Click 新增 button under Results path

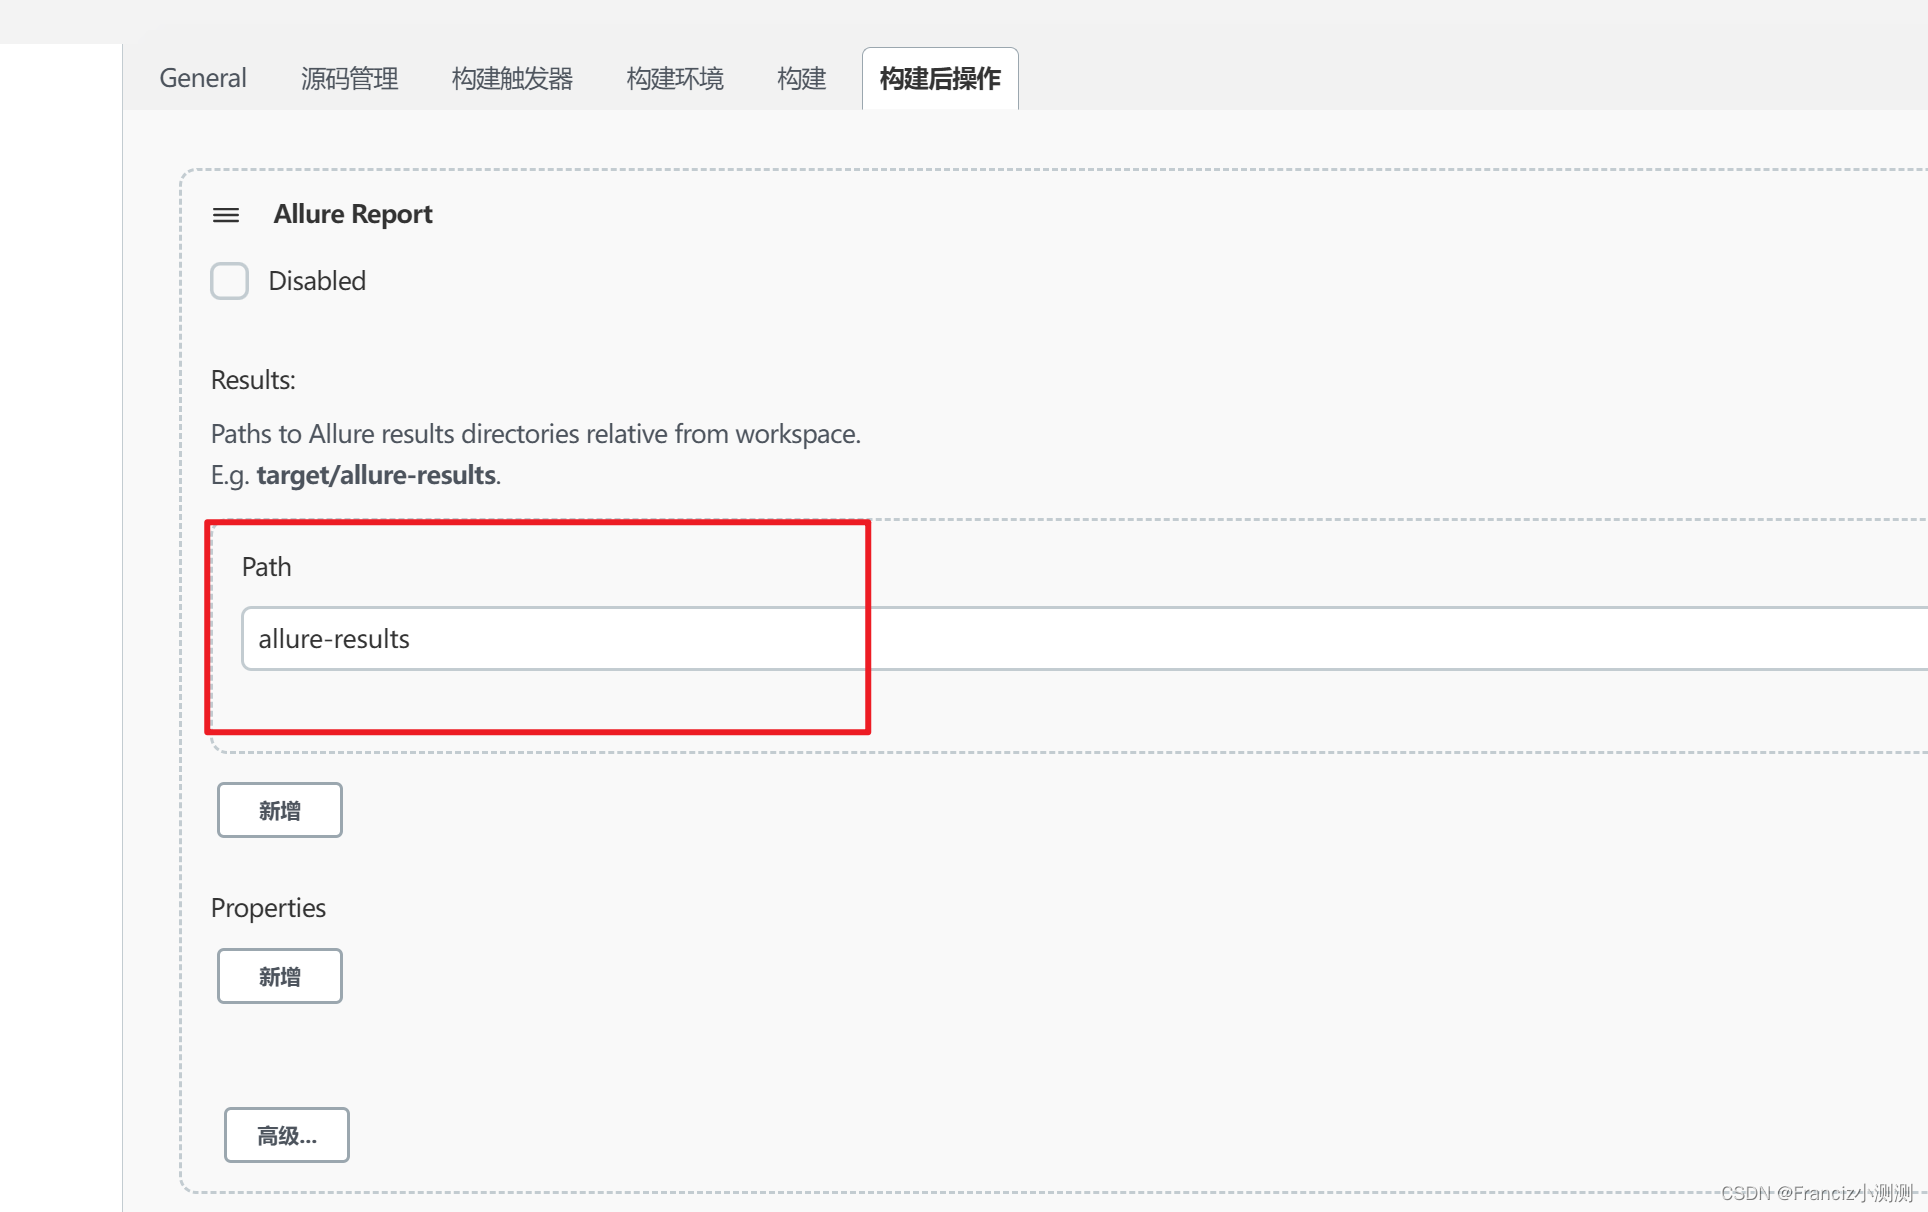coord(280,810)
